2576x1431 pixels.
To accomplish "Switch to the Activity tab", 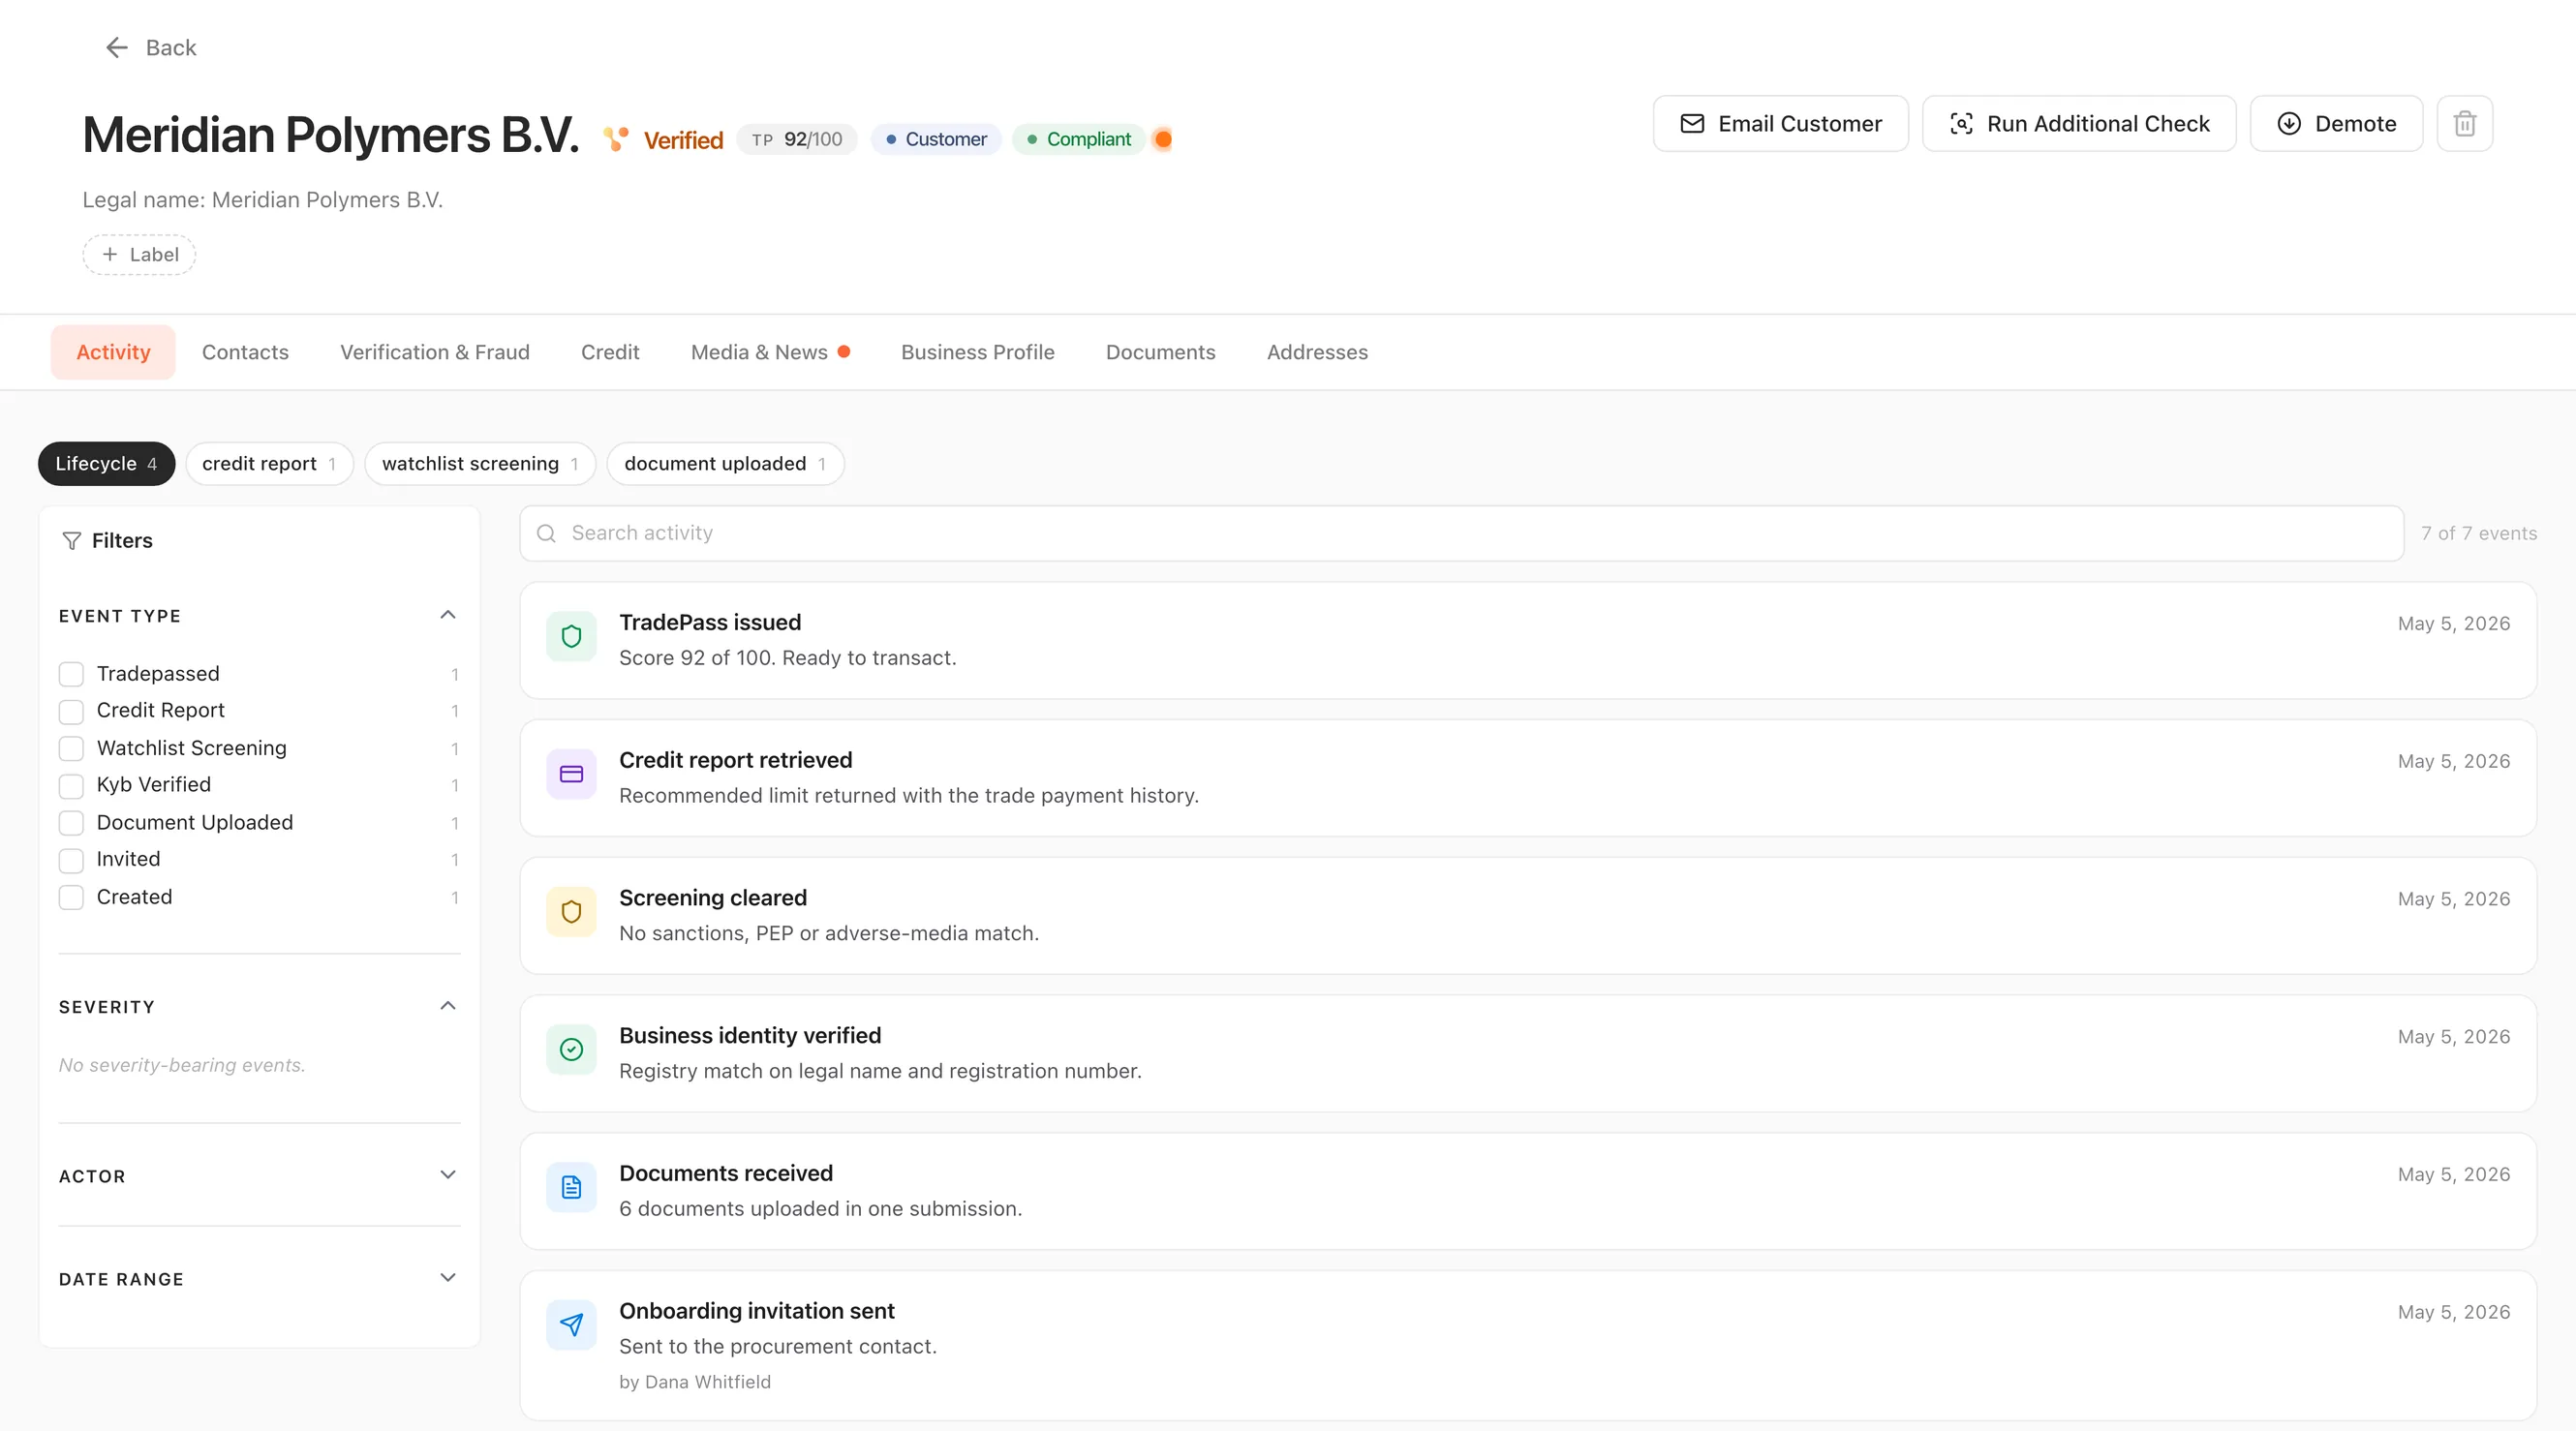I will (113, 352).
